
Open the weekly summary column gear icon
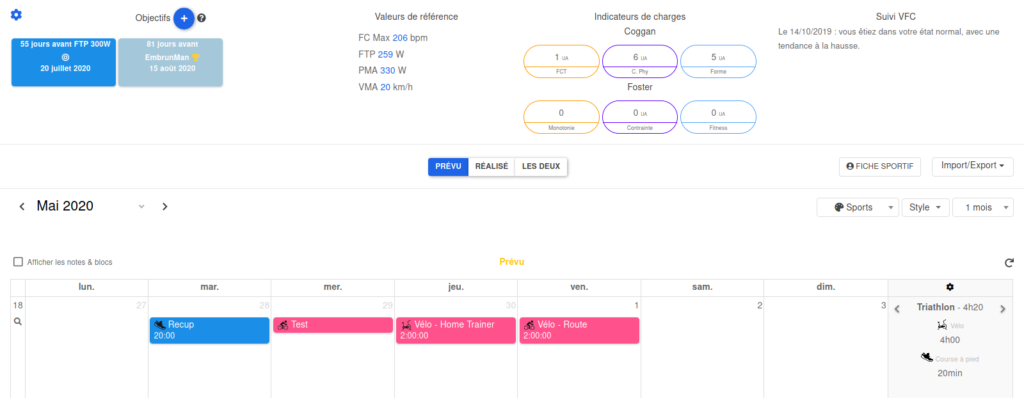tap(950, 287)
